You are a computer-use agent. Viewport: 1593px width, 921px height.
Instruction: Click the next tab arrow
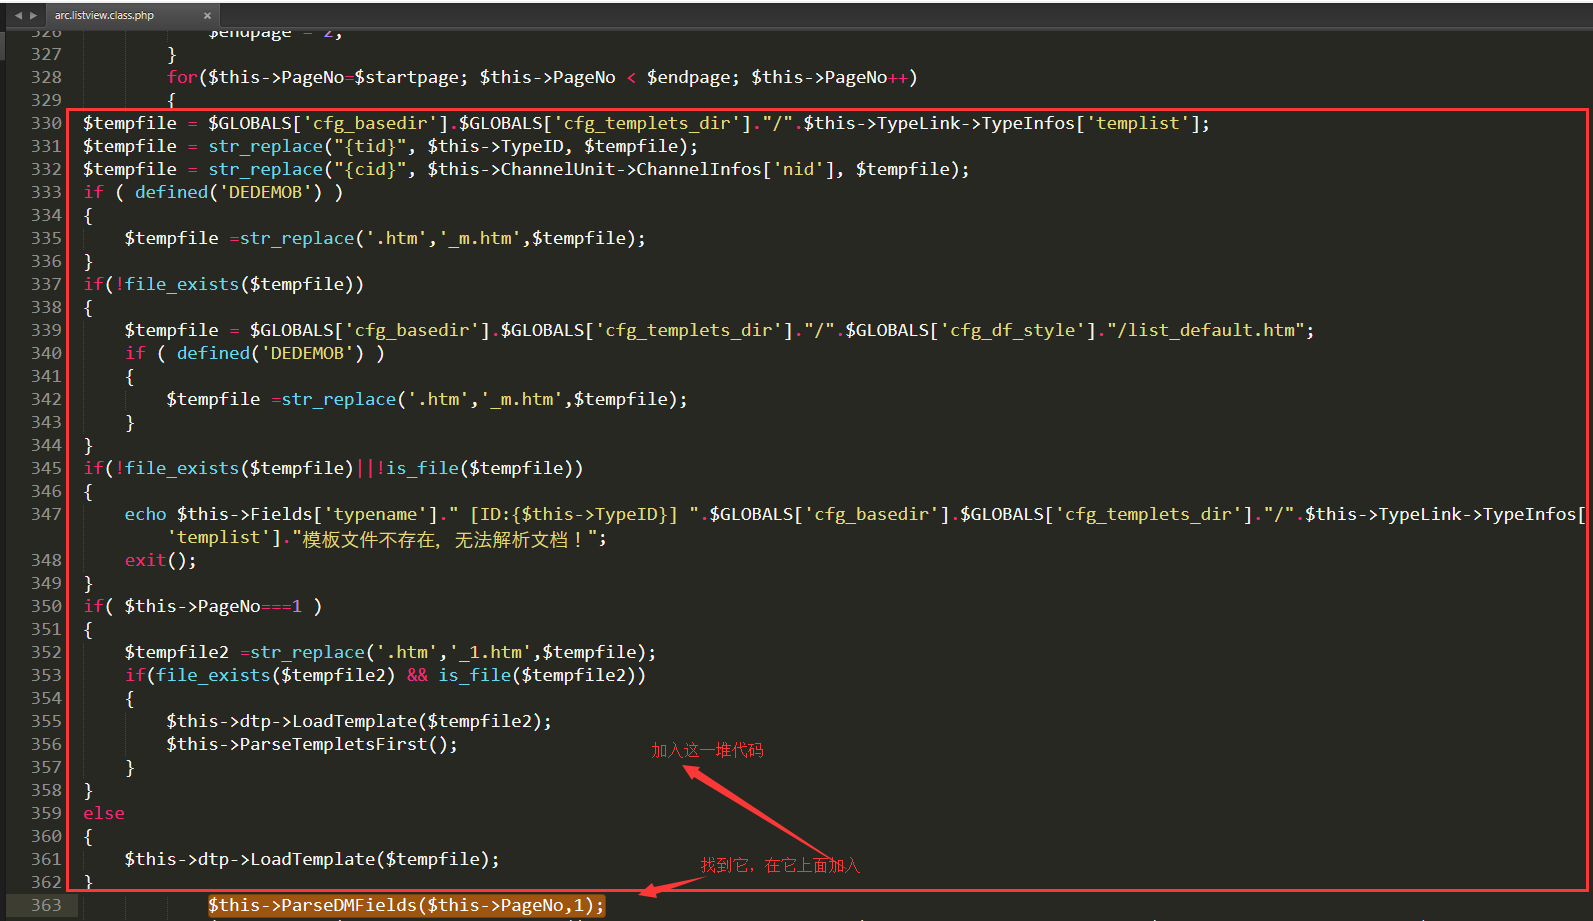(33, 15)
